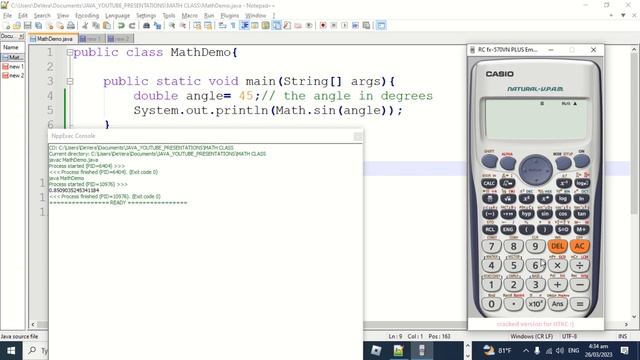Click the cos key on the calculator
The image size is (640, 360).
(x=563, y=213)
